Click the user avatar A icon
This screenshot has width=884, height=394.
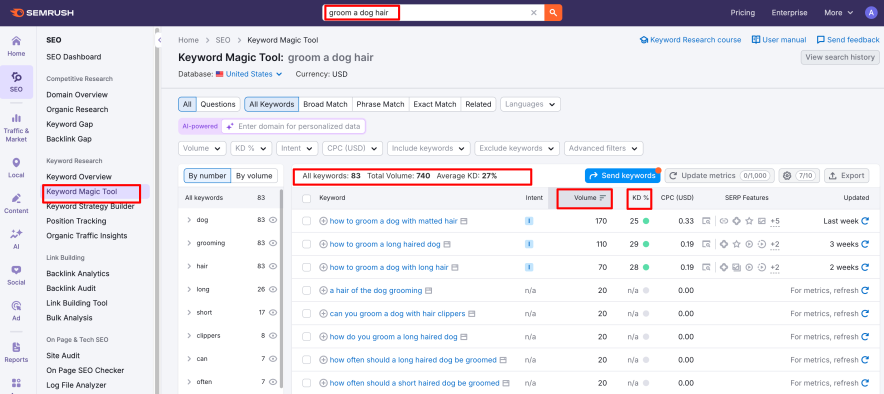(870, 12)
